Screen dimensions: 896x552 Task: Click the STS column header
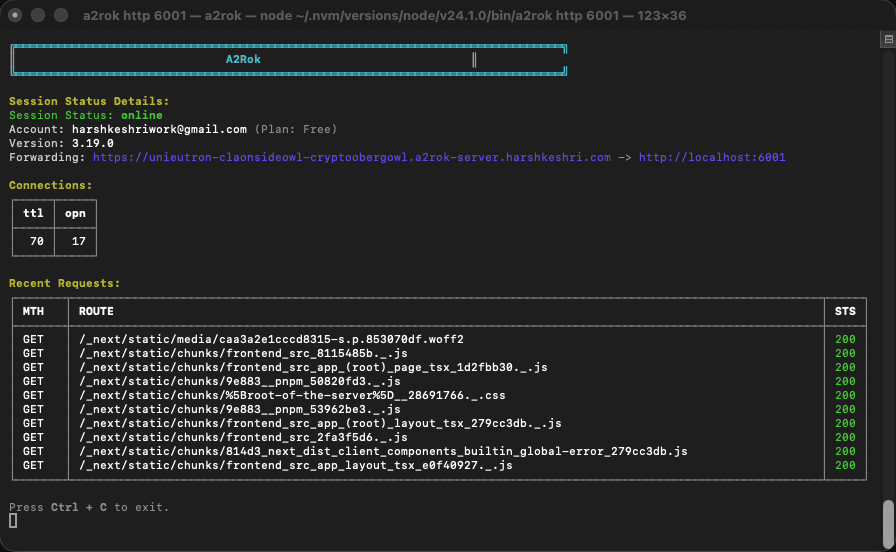click(x=845, y=311)
